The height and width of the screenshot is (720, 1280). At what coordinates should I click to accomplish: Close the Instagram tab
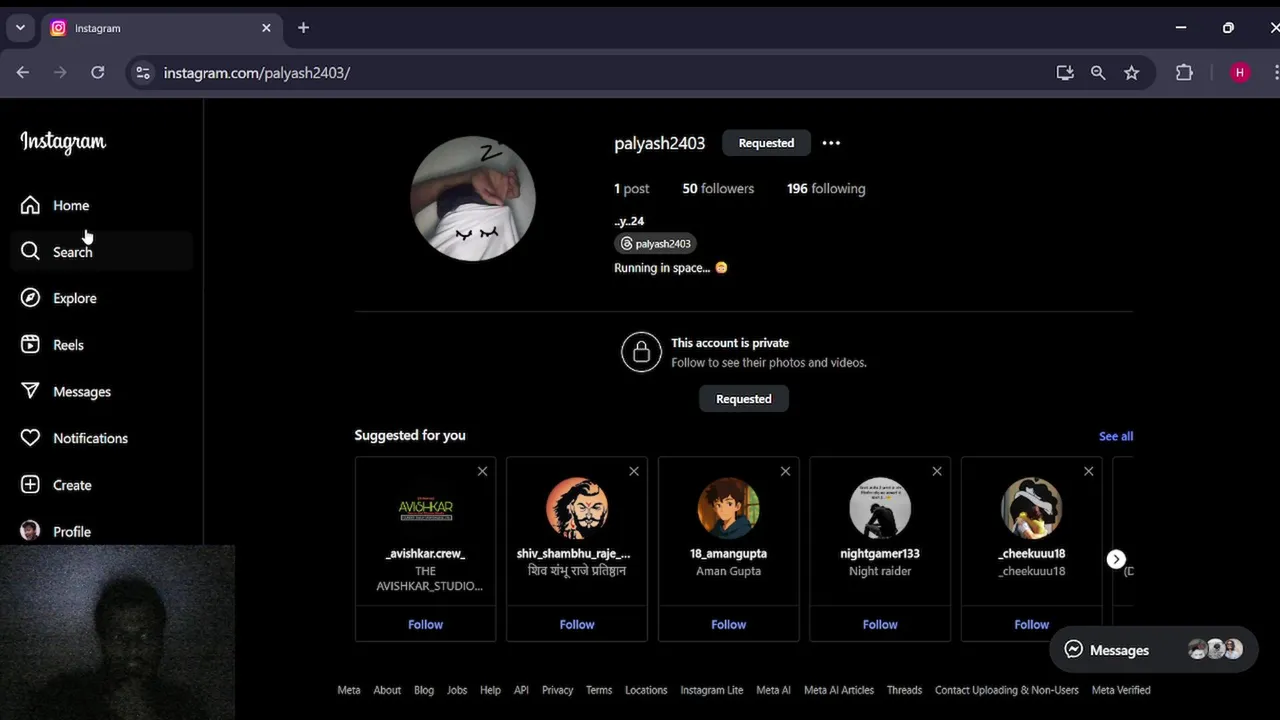[x=266, y=28]
